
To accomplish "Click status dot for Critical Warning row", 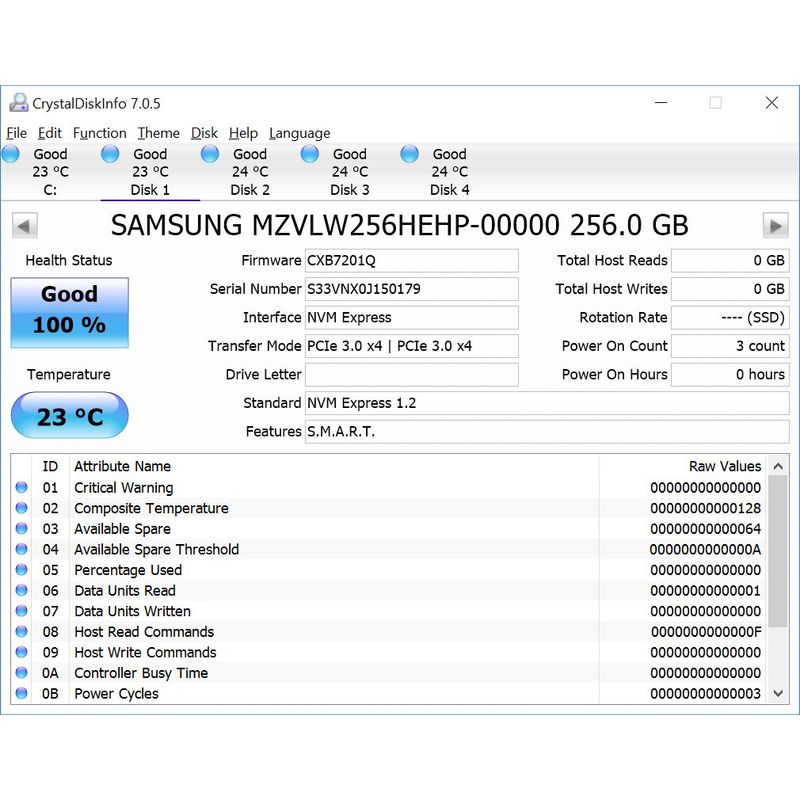I will [21, 487].
